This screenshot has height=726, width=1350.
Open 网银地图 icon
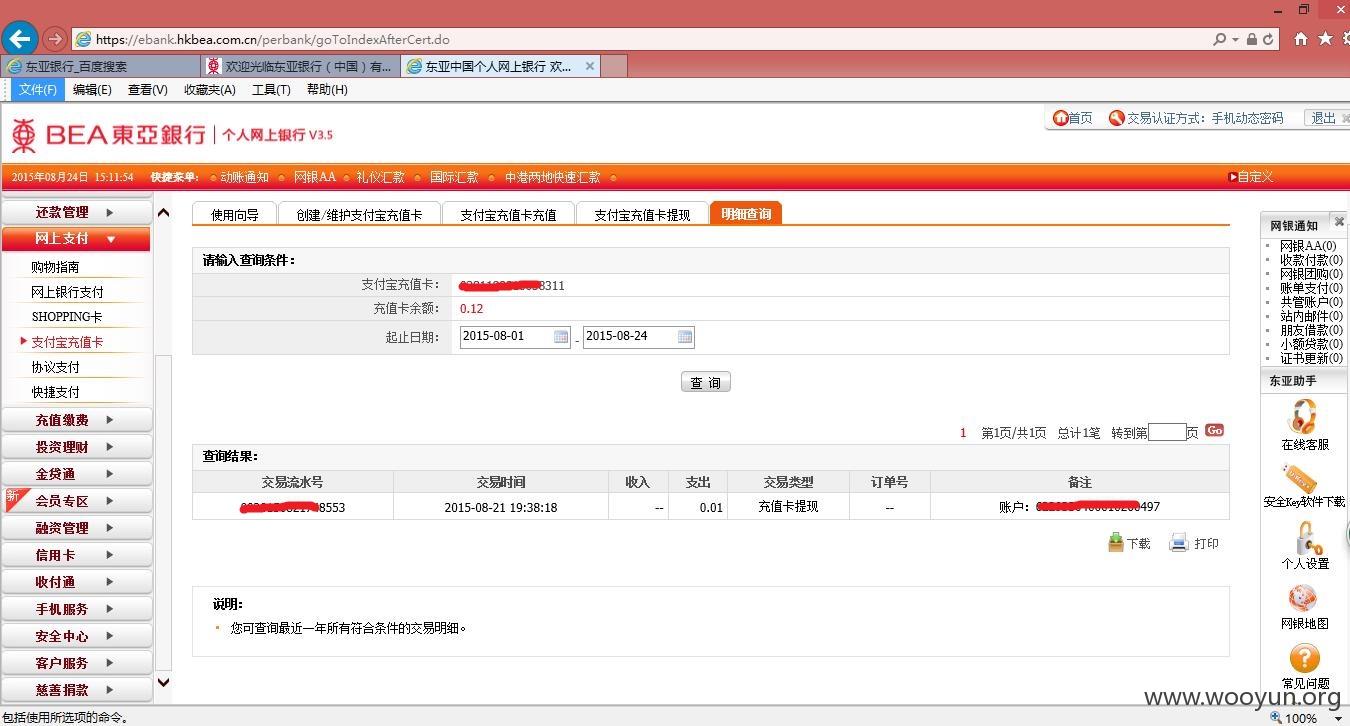click(1303, 598)
